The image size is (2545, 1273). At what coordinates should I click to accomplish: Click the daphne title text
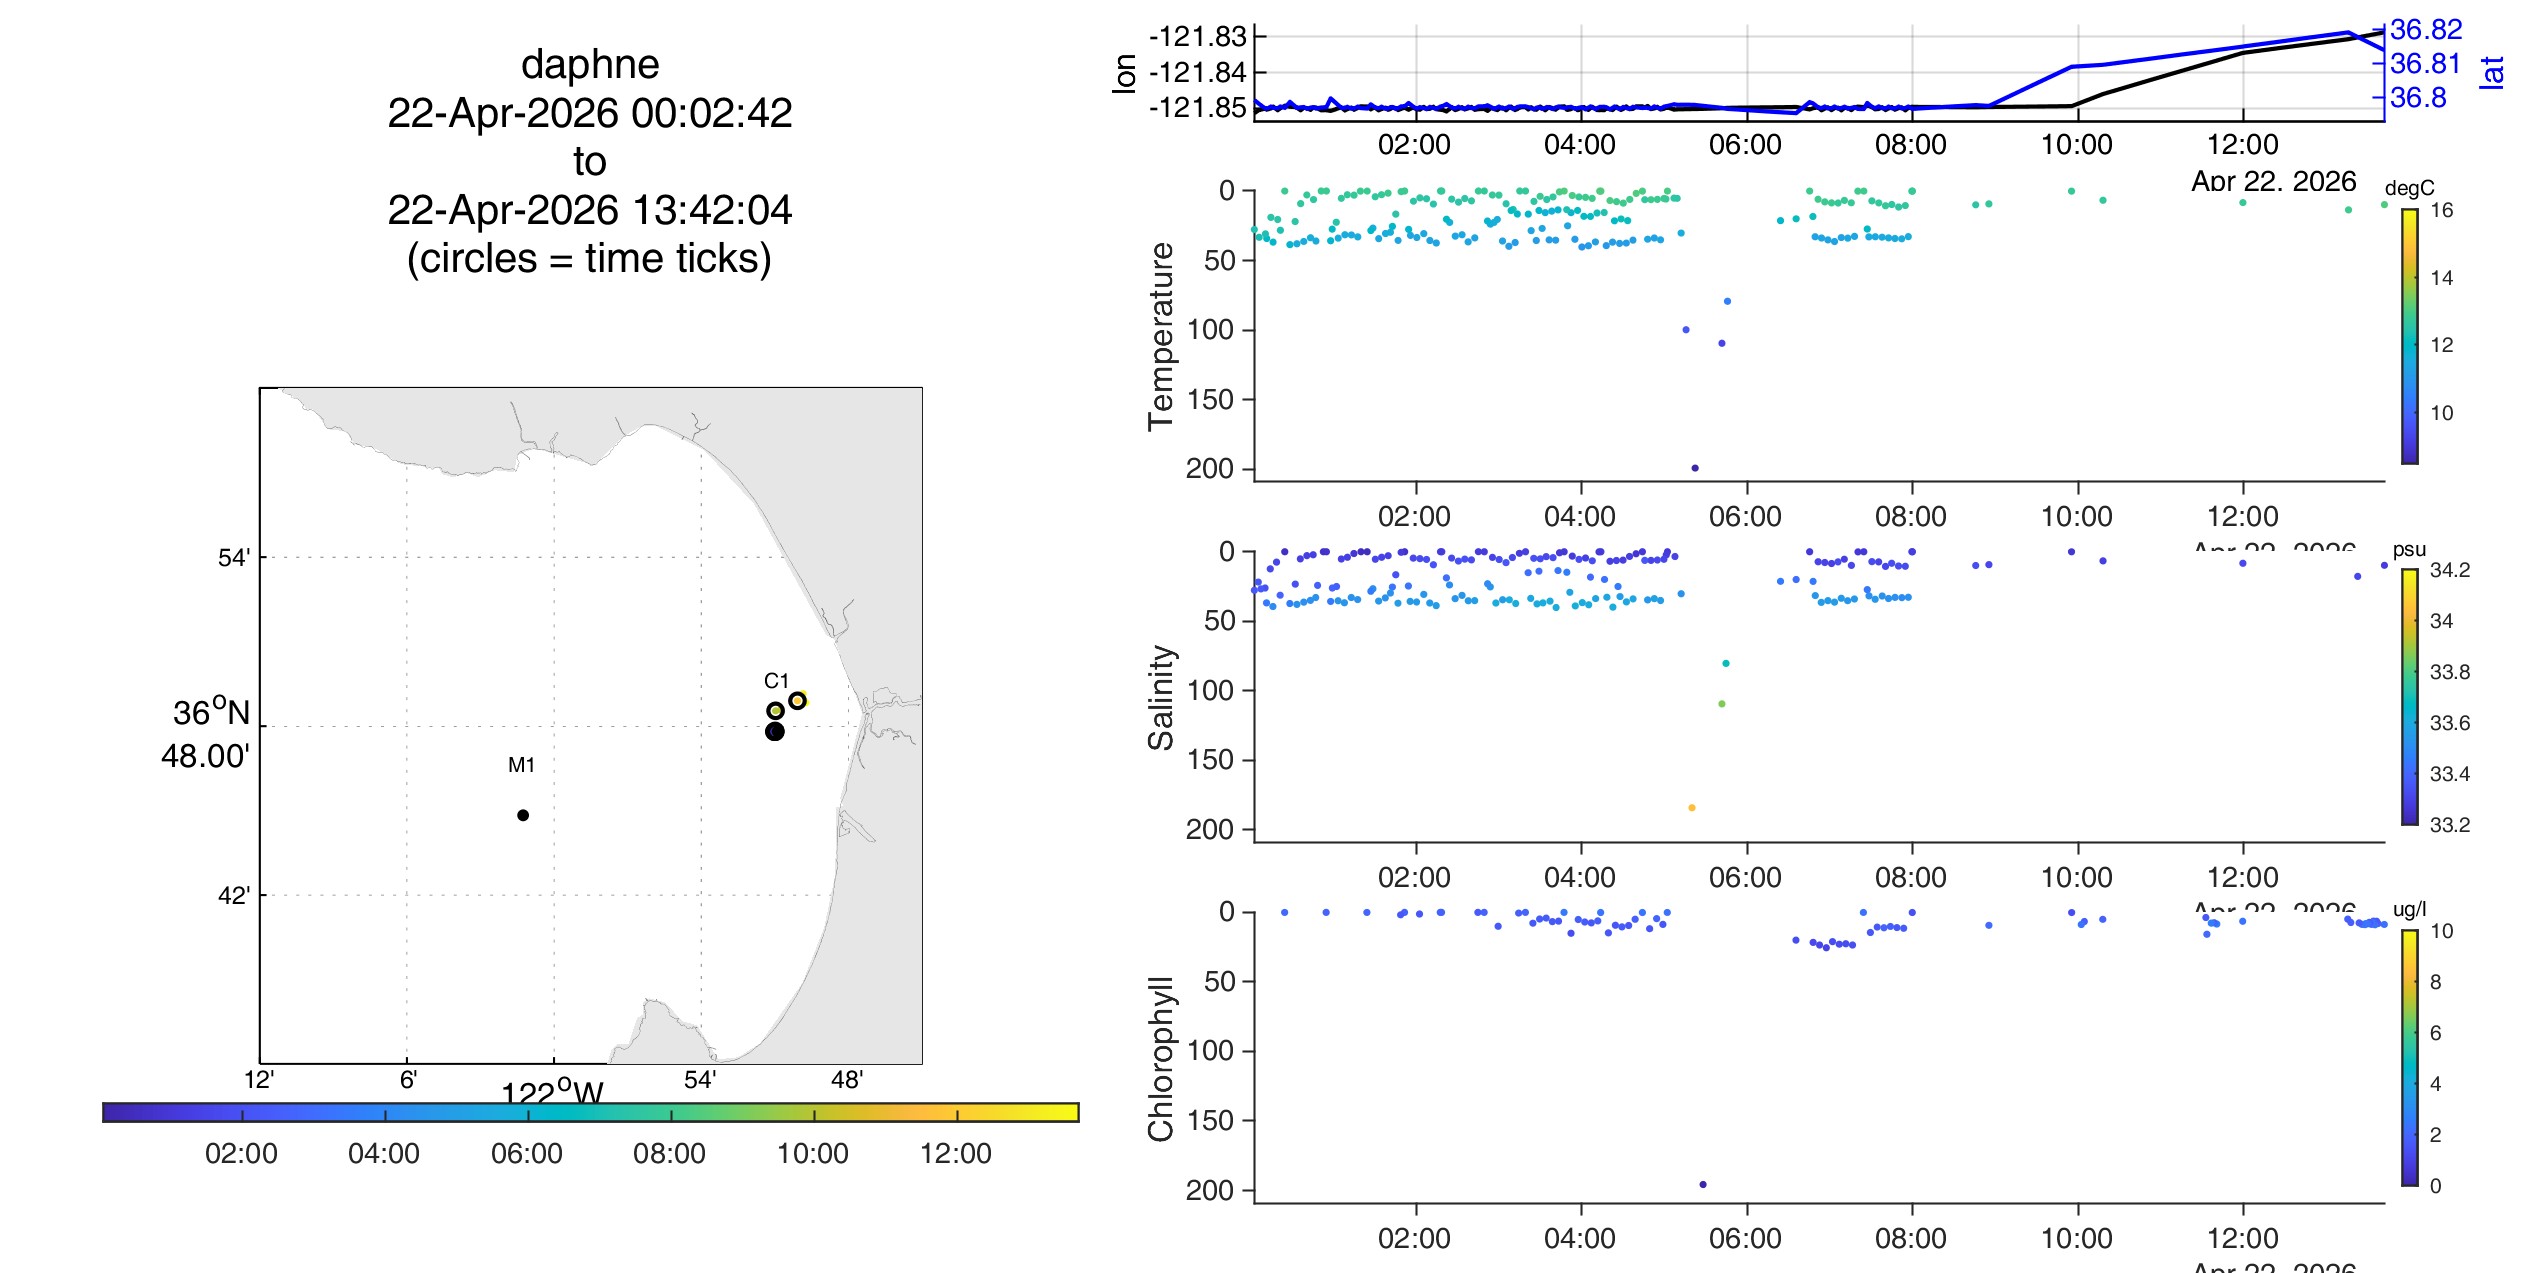[x=590, y=64]
